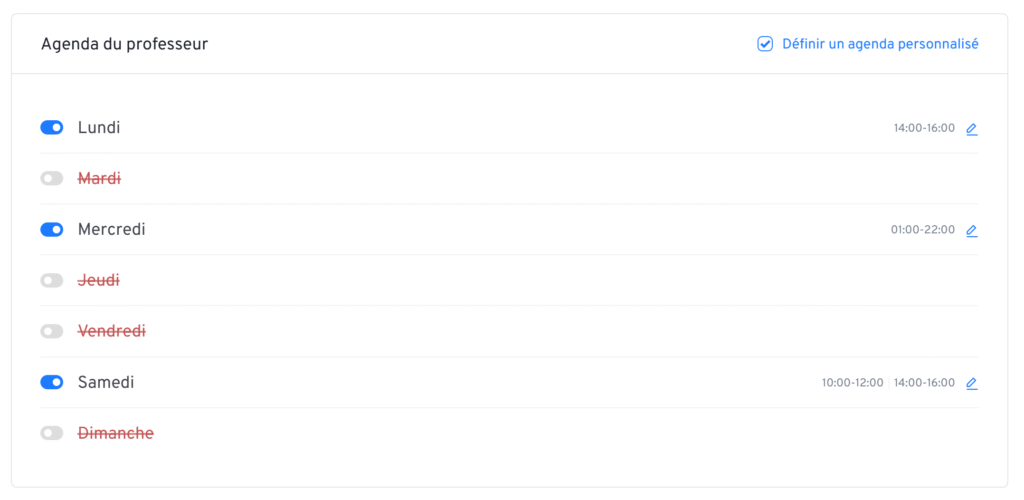Click the Samedi day label
Viewport: 1024px width, 500px height.
(x=106, y=382)
